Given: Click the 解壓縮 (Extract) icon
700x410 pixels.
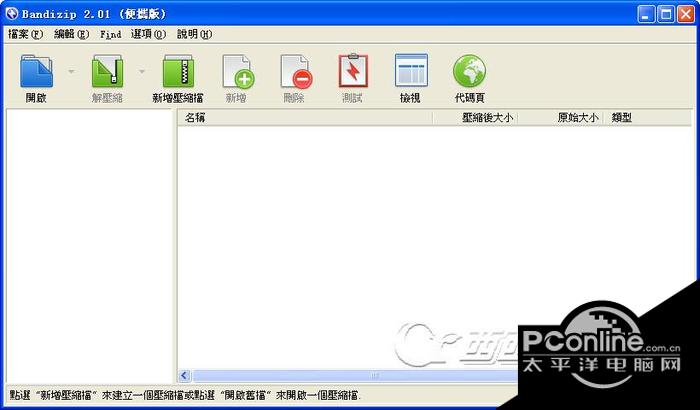Looking at the screenshot, I should [107, 71].
